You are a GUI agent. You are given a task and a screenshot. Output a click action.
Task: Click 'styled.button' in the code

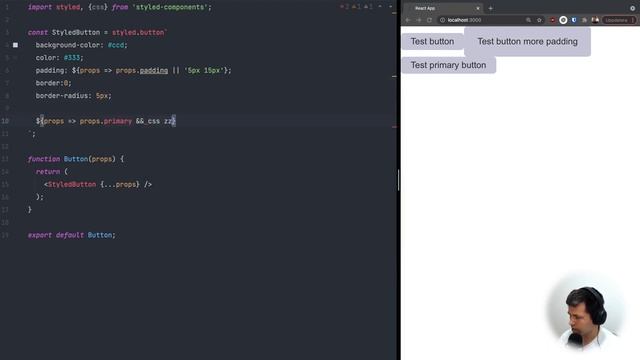[x=138, y=32]
